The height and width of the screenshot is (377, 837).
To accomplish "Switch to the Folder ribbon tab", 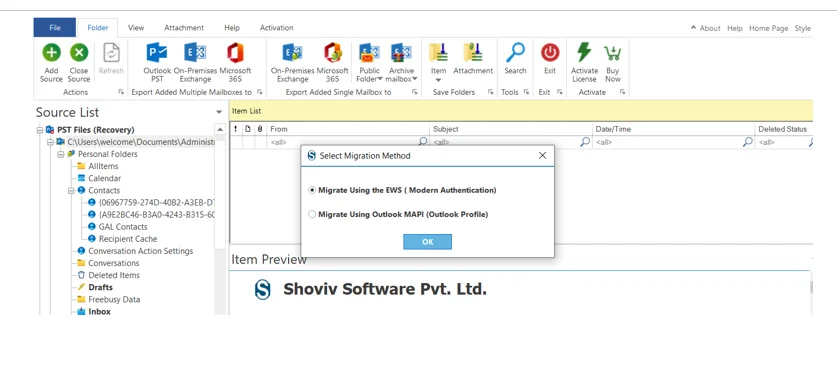I will 98,28.
